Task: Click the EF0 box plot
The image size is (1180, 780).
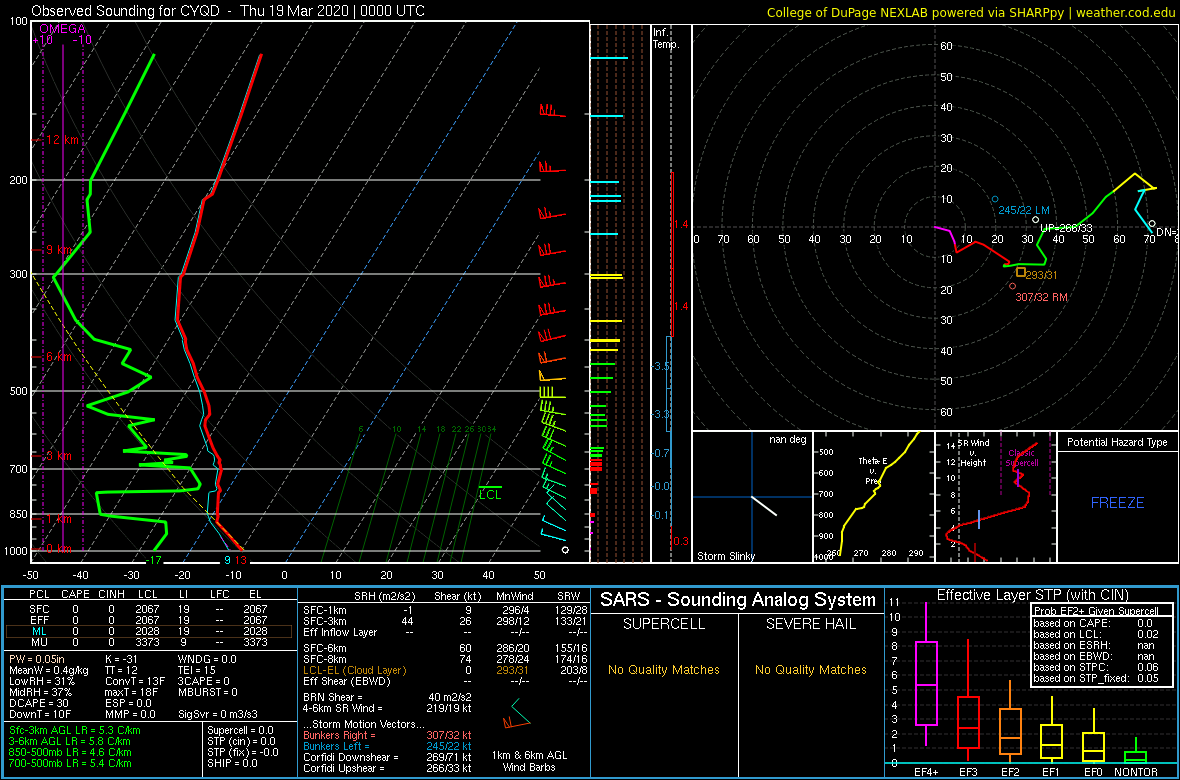Action: click(1093, 745)
